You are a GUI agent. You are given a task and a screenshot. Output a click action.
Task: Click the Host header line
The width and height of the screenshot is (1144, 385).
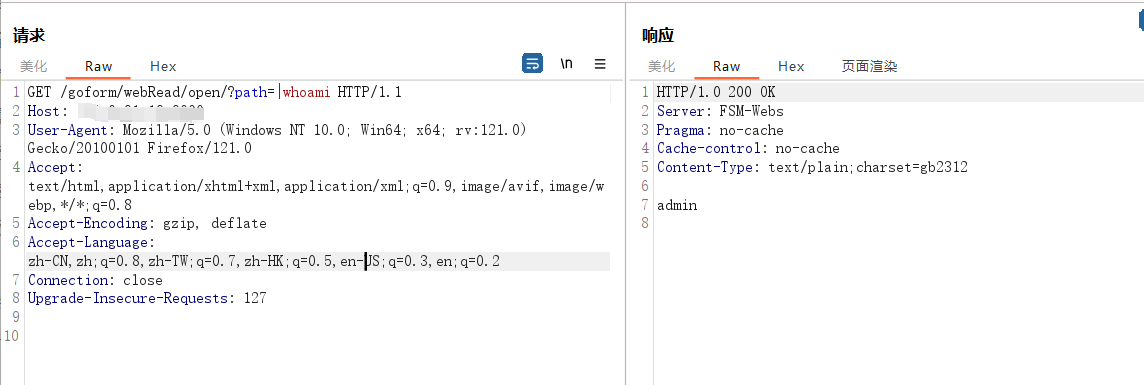(115, 112)
